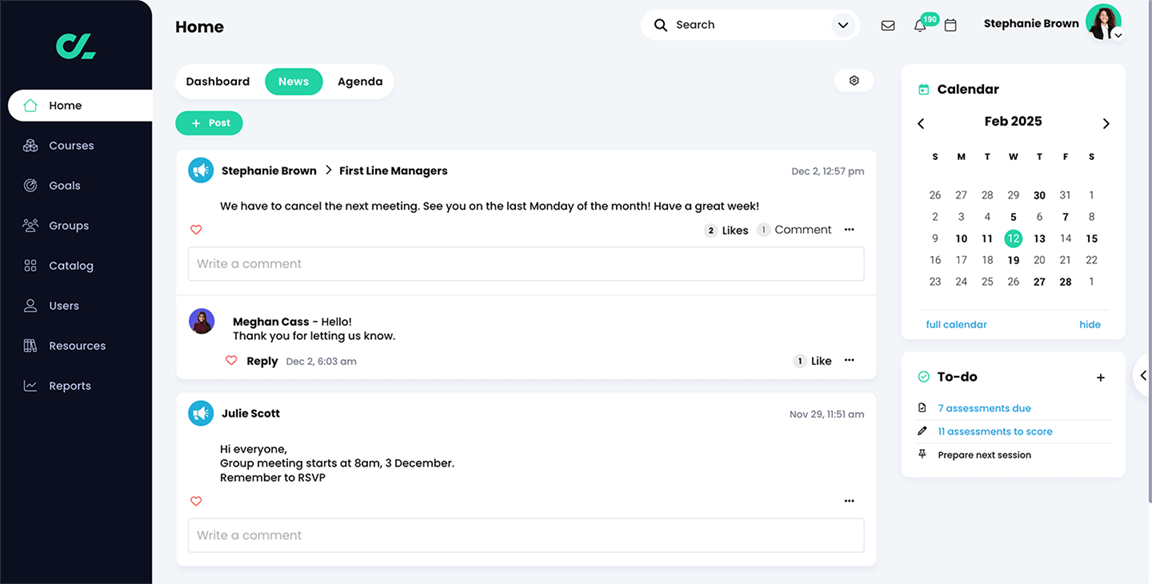Open the messages envelope icon
Screen dimensions: 1152x584
(887, 24)
